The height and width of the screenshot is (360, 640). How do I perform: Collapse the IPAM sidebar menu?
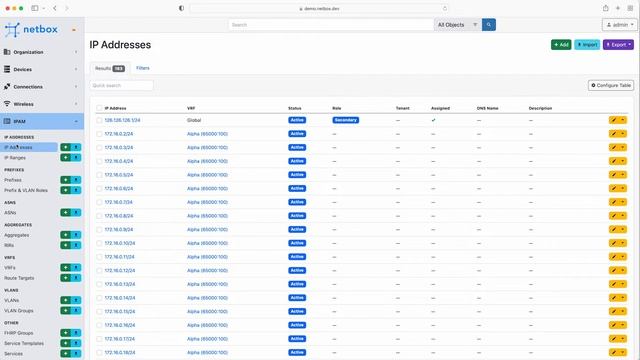point(42,121)
